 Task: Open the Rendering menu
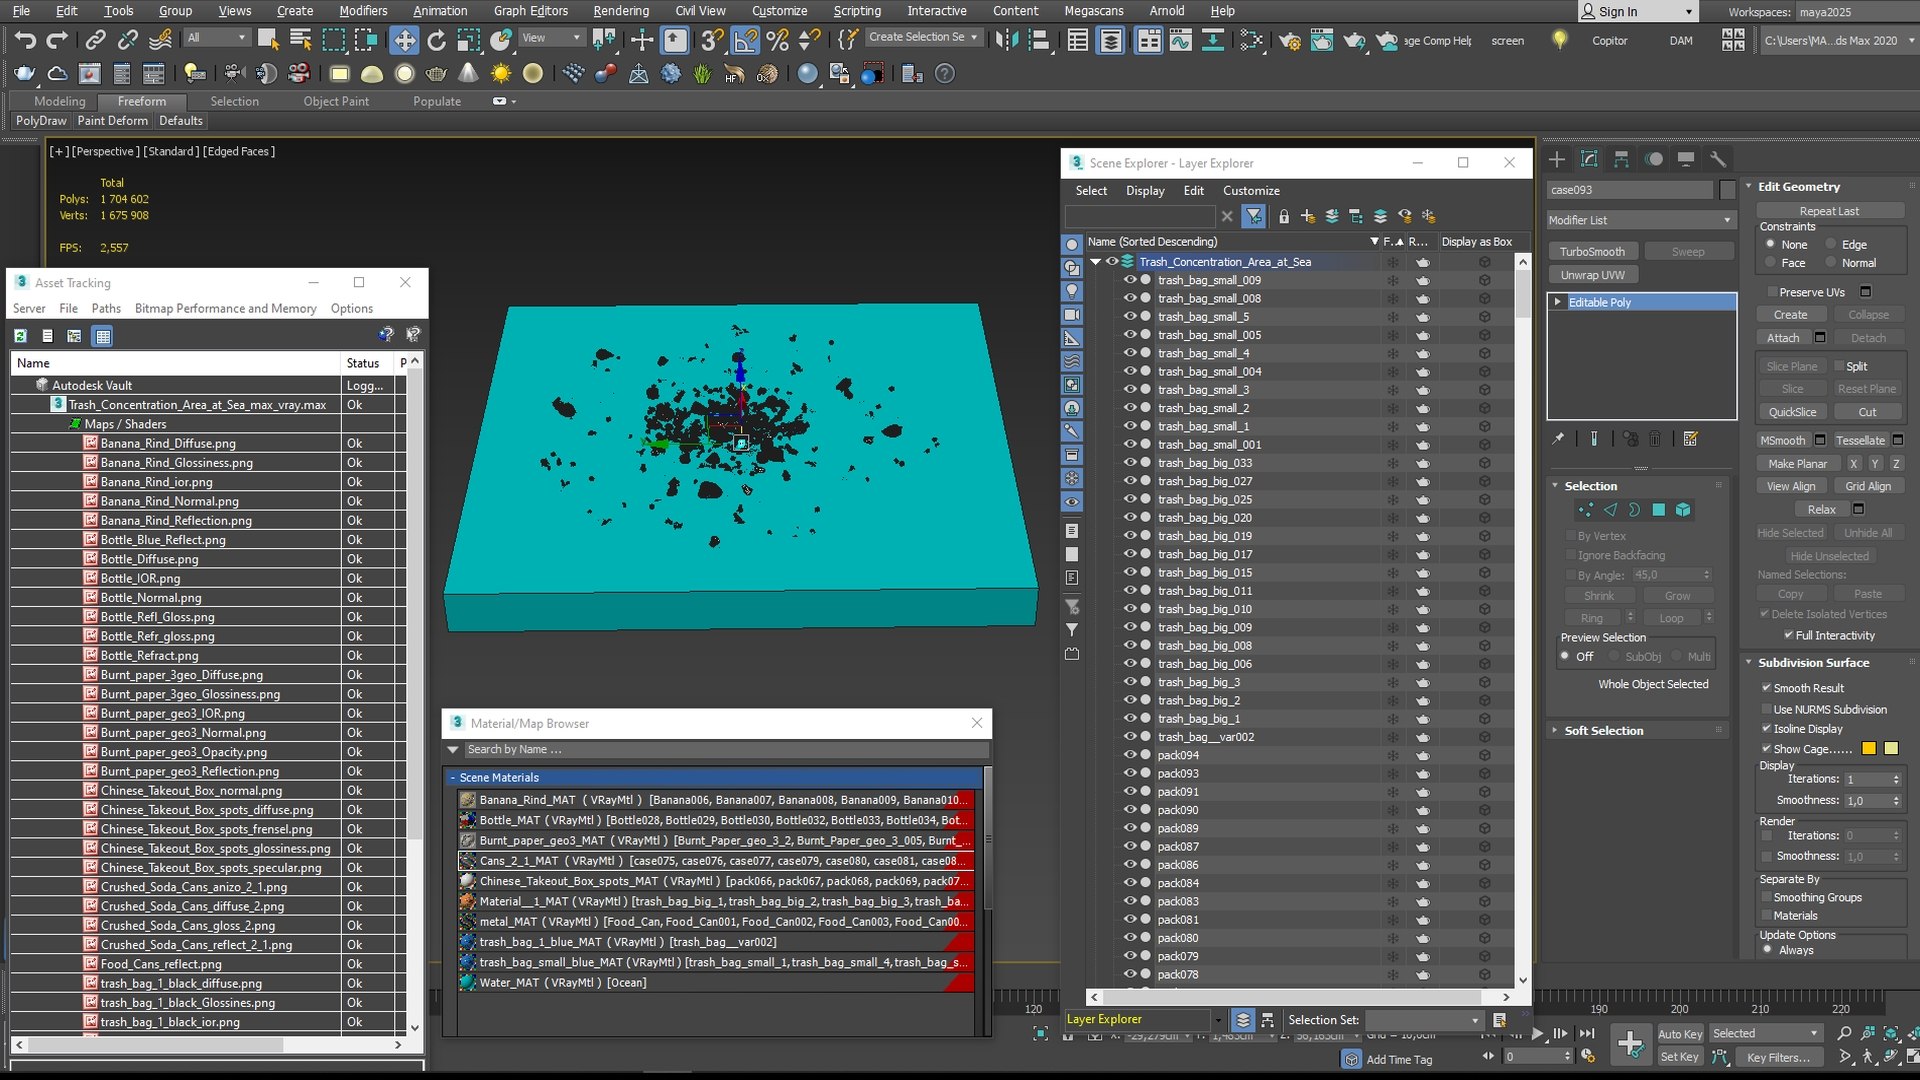click(620, 11)
